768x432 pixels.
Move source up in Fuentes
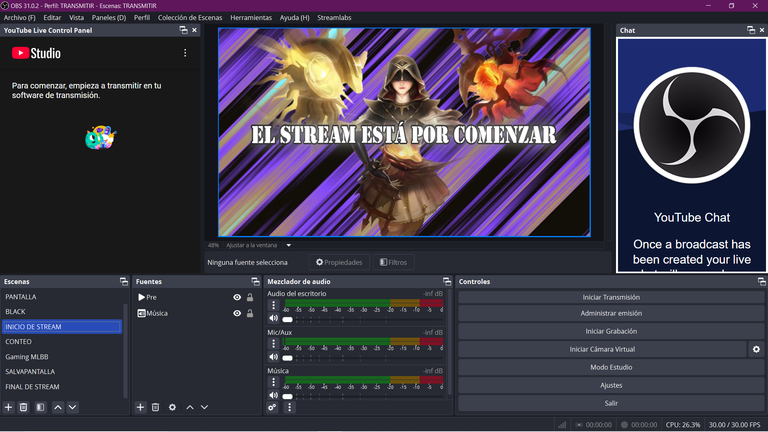pyautogui.click(x=190, y=407)
